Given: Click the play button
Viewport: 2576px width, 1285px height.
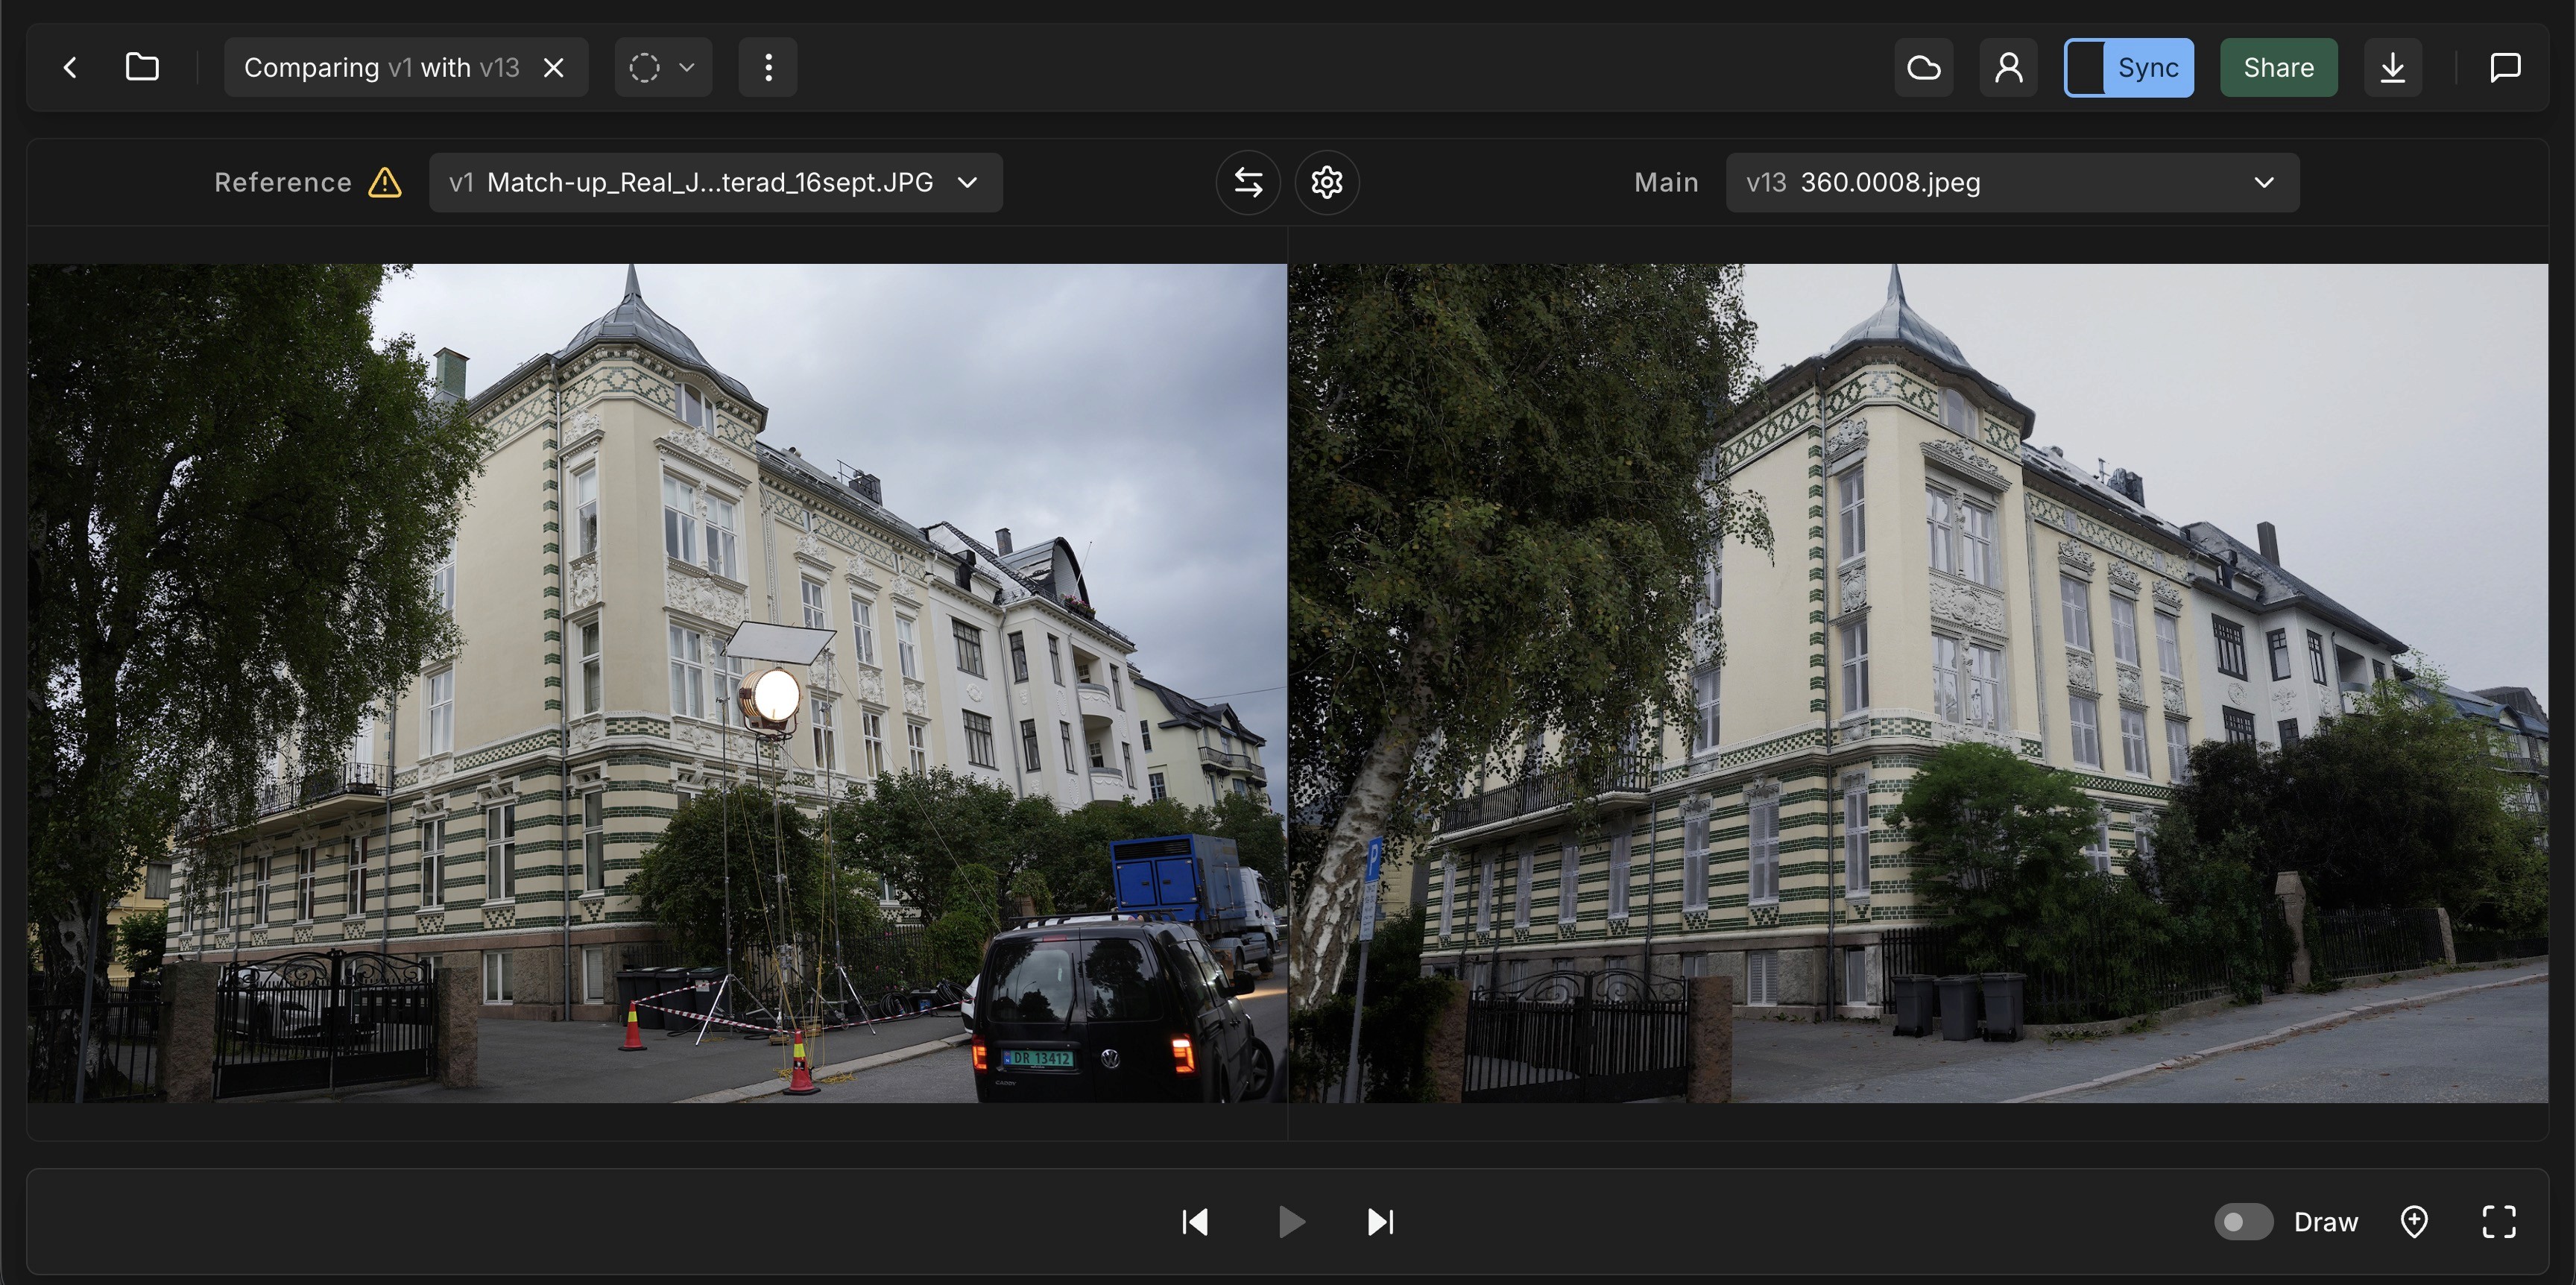Looking at the screenshot, I should tap(1290, 1221).
